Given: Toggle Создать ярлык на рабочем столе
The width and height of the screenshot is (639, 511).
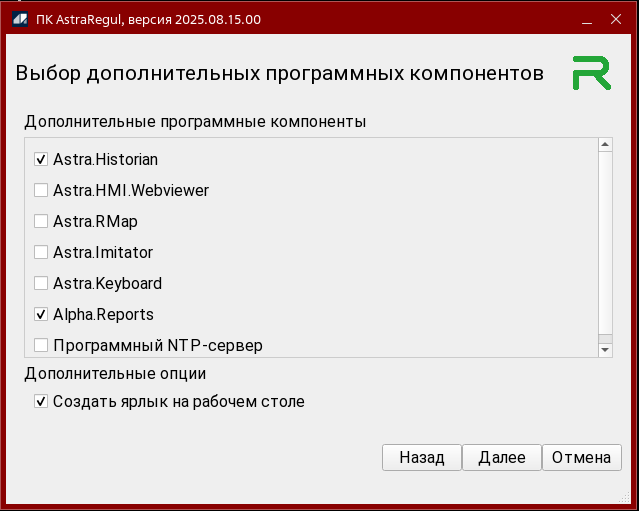Looking at the screenshot, I should pyautogui.click(x=41, y=402).
